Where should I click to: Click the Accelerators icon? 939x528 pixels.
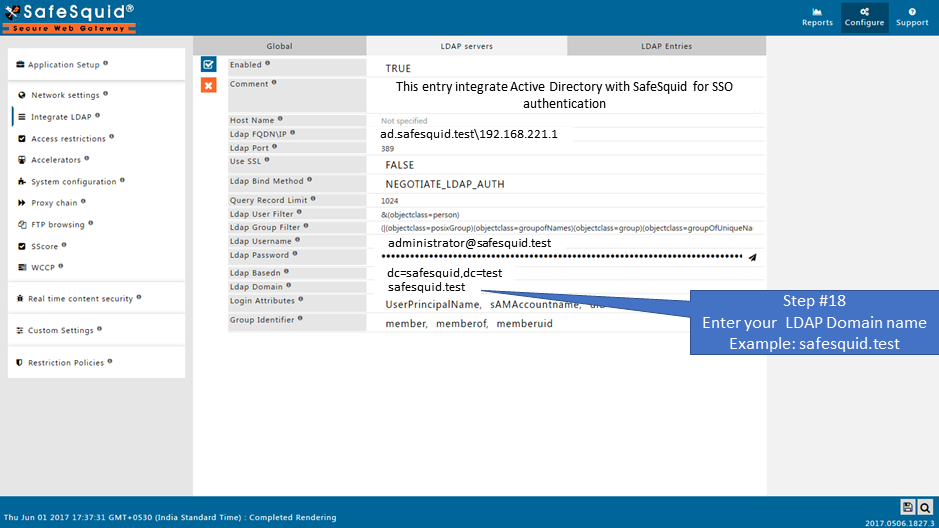[x=22, y=160]
